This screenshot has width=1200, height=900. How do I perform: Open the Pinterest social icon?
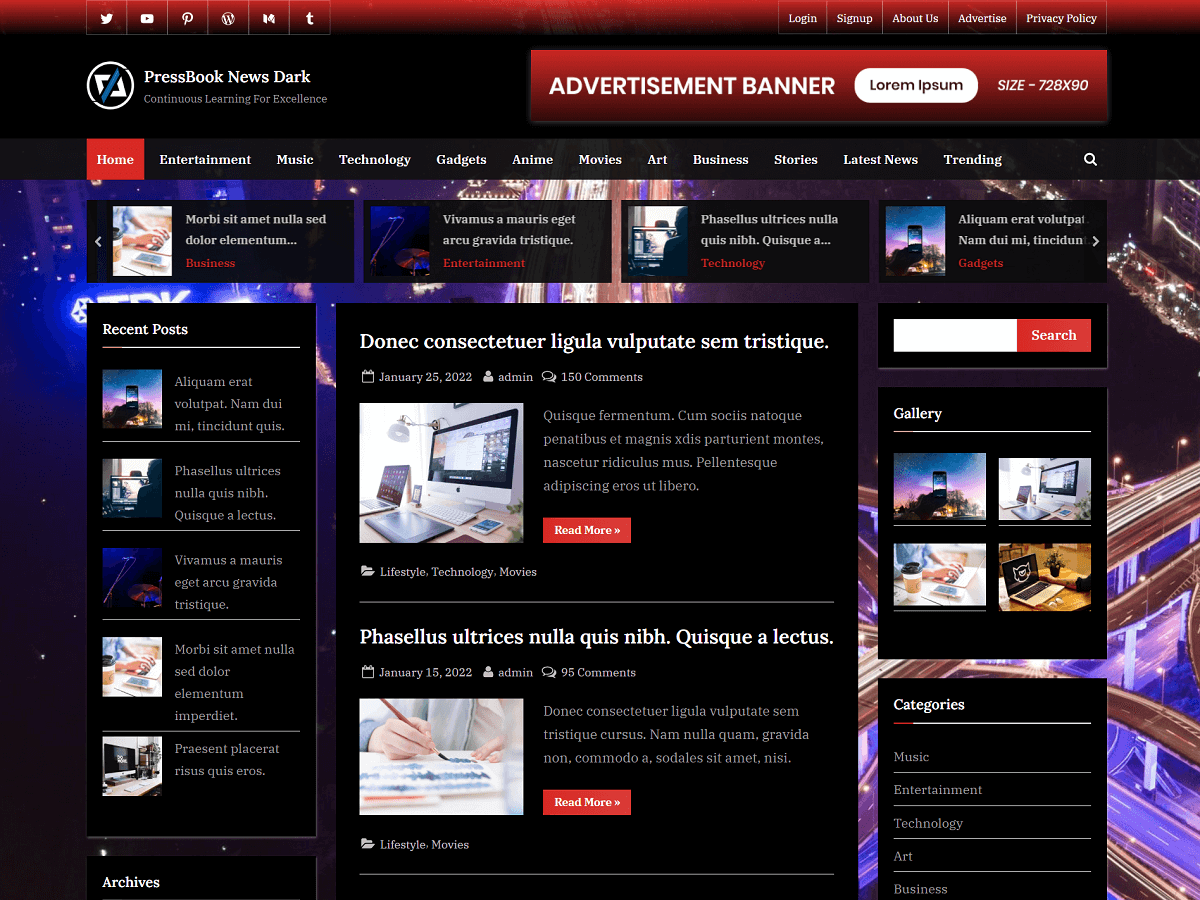click(187, 17)
